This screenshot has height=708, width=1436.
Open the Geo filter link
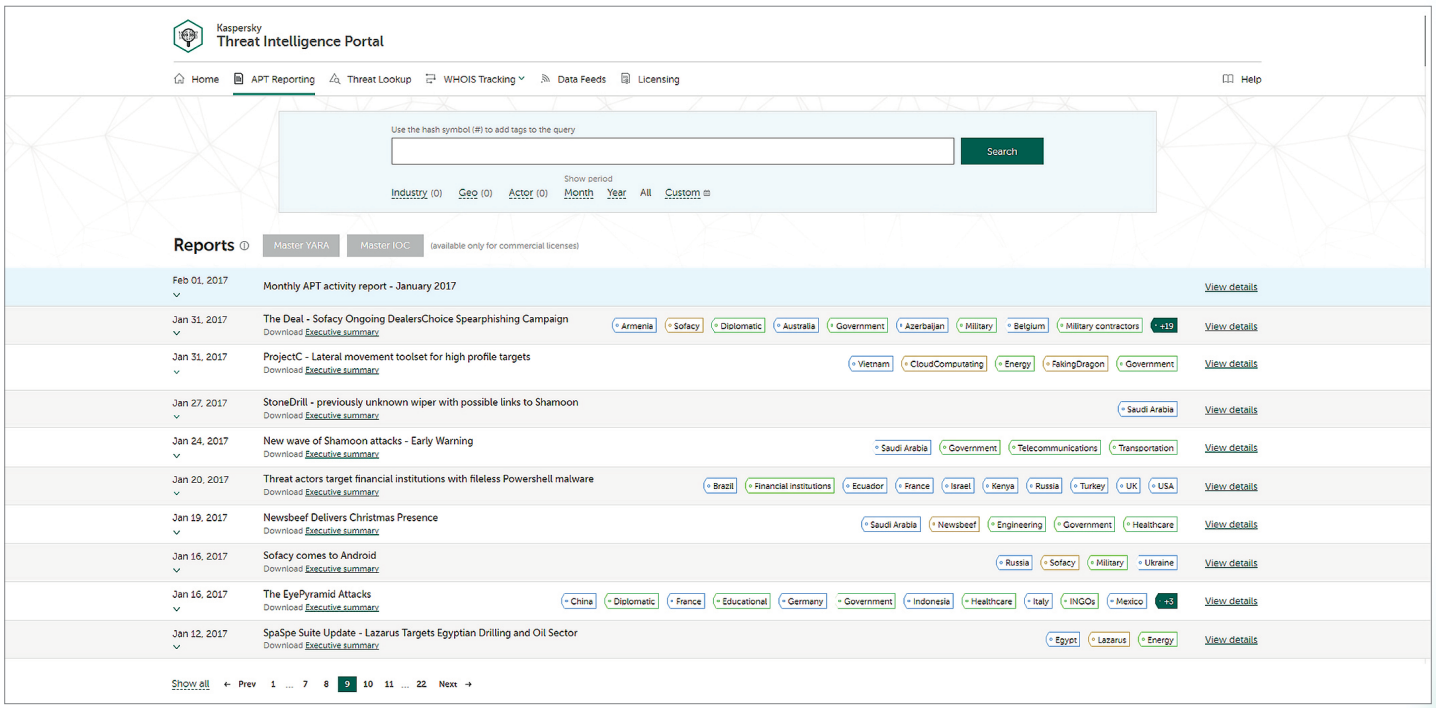pyautogui.click(x=468, y=193)
